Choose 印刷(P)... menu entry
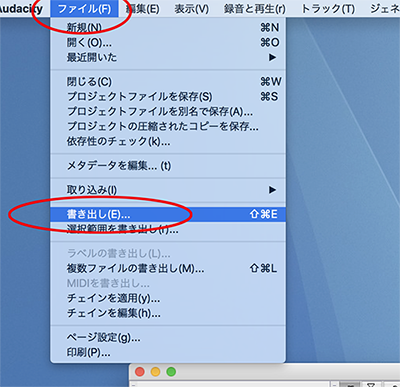 [168, 352]
